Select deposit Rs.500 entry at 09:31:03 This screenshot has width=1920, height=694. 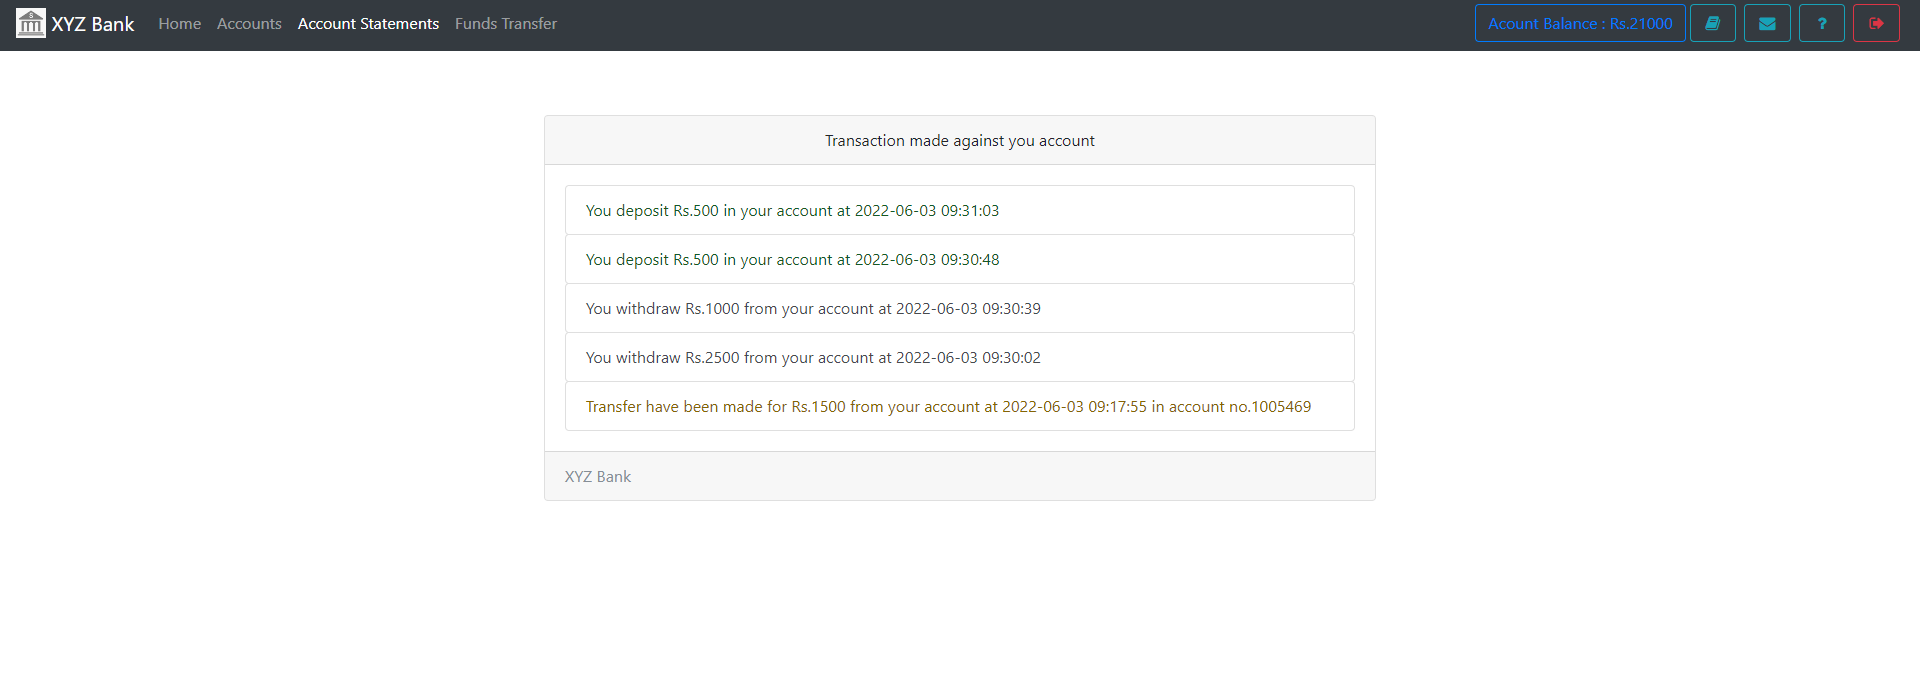pyautogui.click(x=960, y=210)
